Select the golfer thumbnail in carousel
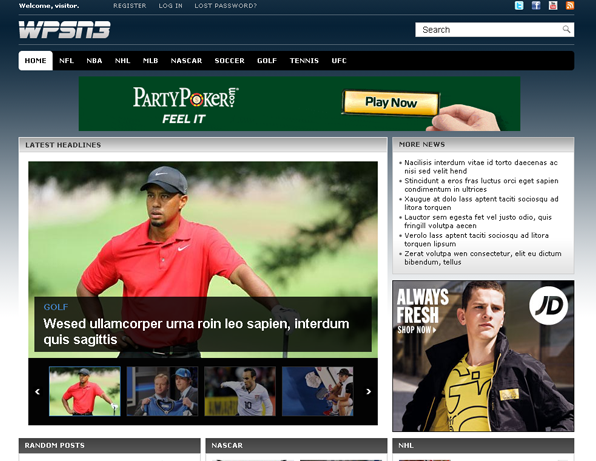The width and height of the screenshot is (596, 461). [85, 391]
